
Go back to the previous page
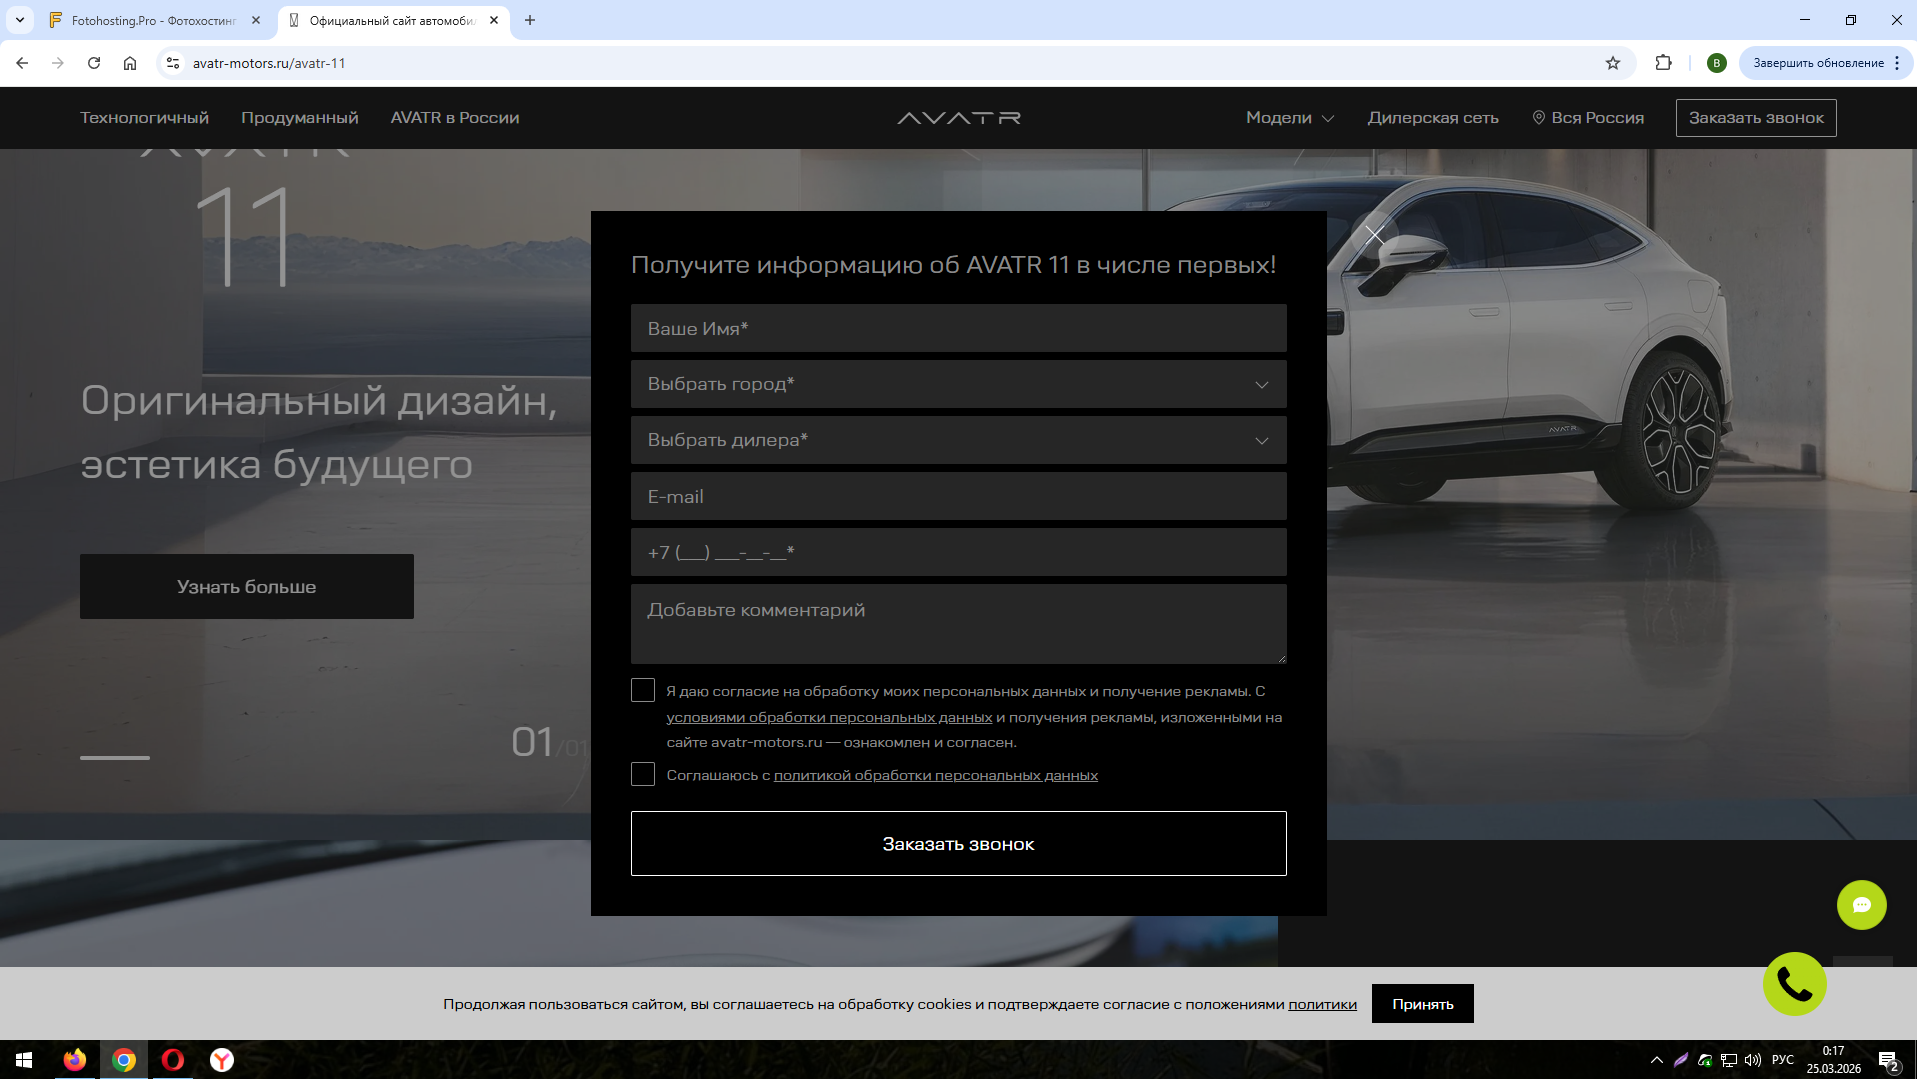(x=22, y=63)
